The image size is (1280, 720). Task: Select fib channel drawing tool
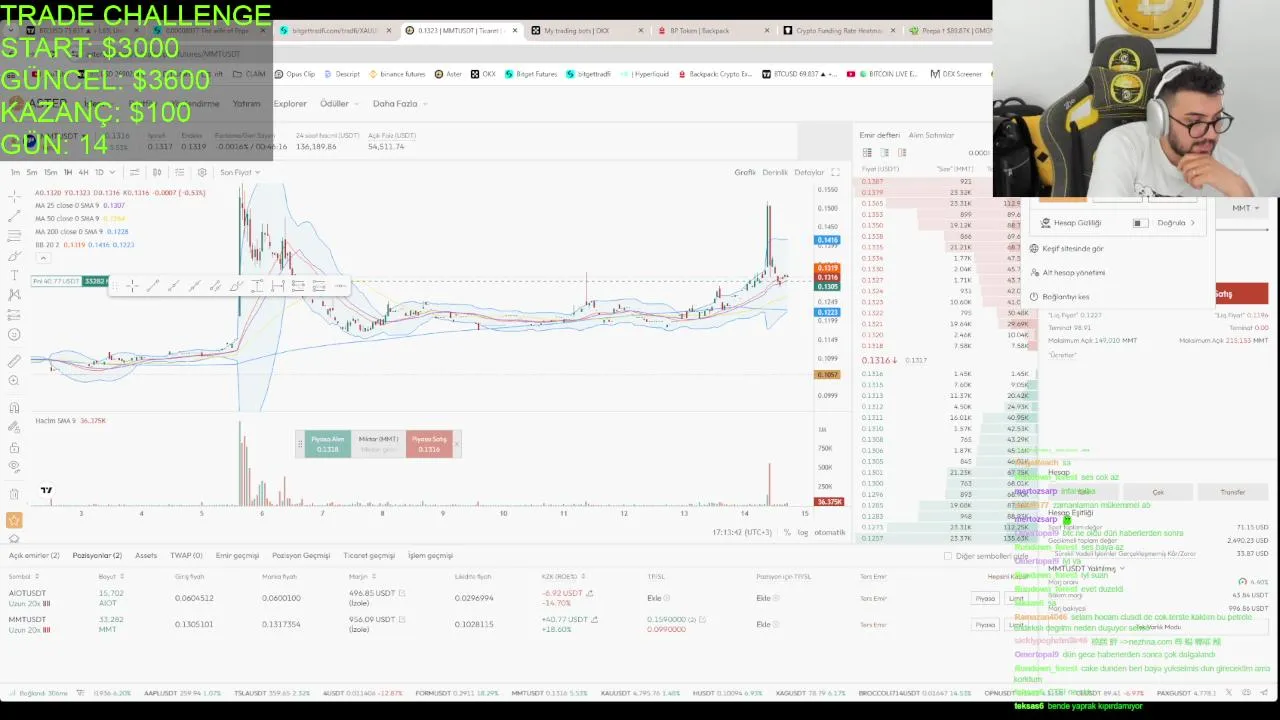click(14, 236)
